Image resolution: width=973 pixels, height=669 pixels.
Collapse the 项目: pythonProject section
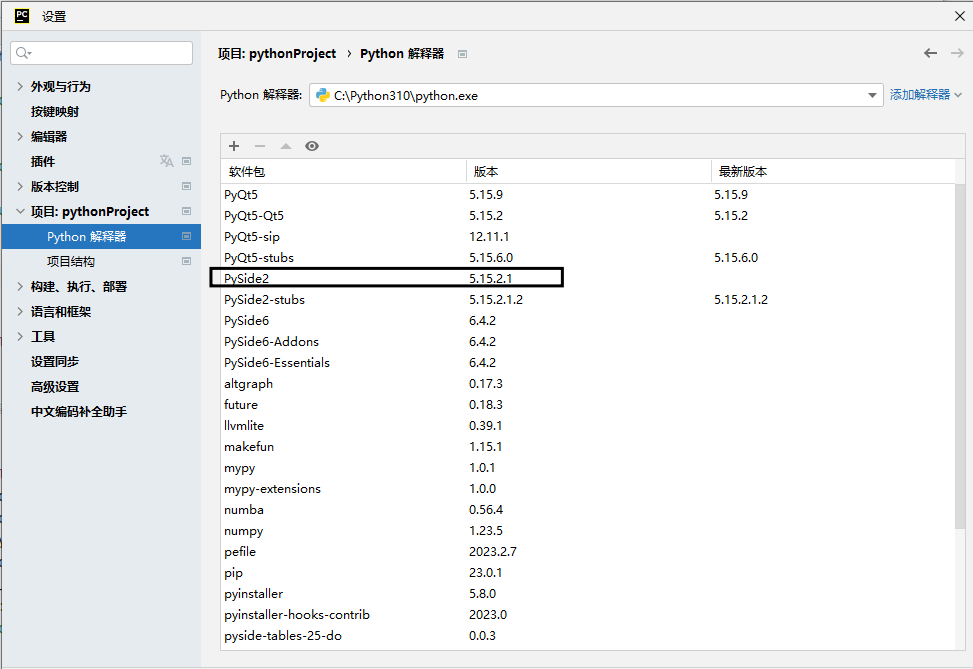click(20, 212)
